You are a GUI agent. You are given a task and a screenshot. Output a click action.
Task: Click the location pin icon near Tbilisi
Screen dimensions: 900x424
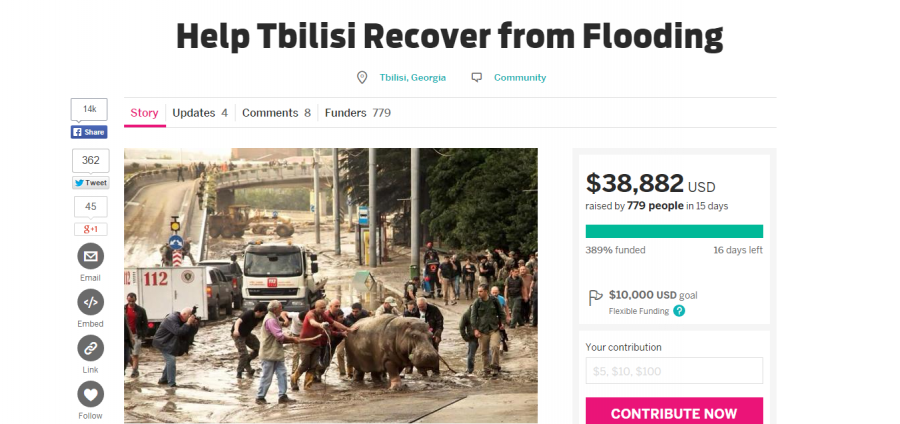(x=362, y=77)
